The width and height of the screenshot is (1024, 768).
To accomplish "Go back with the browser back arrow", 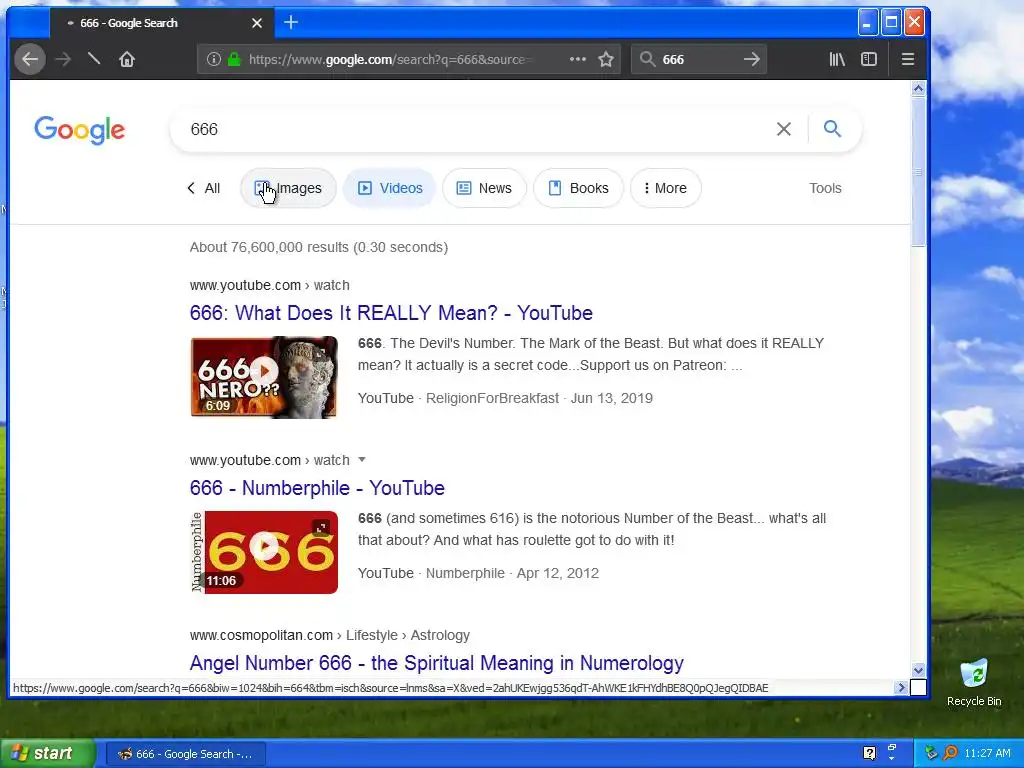I will pos(30,59).
